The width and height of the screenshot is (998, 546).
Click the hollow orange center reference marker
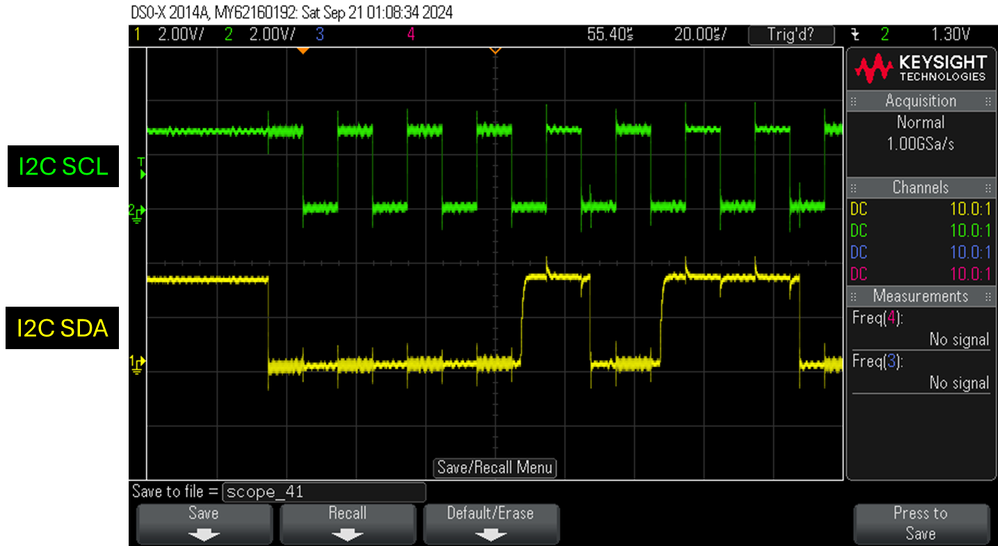coord(495,50)
